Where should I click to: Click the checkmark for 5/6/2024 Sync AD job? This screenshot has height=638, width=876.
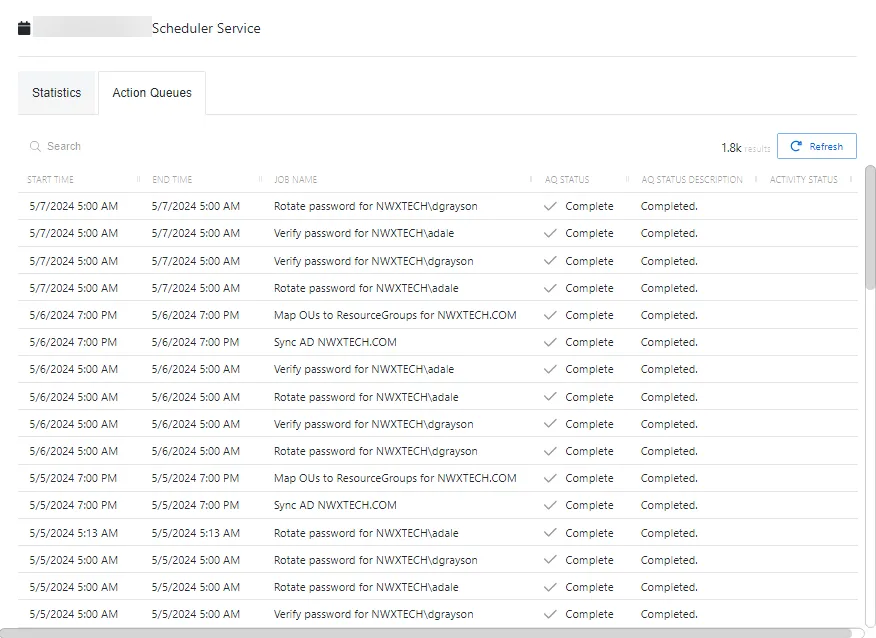(550, 342)
